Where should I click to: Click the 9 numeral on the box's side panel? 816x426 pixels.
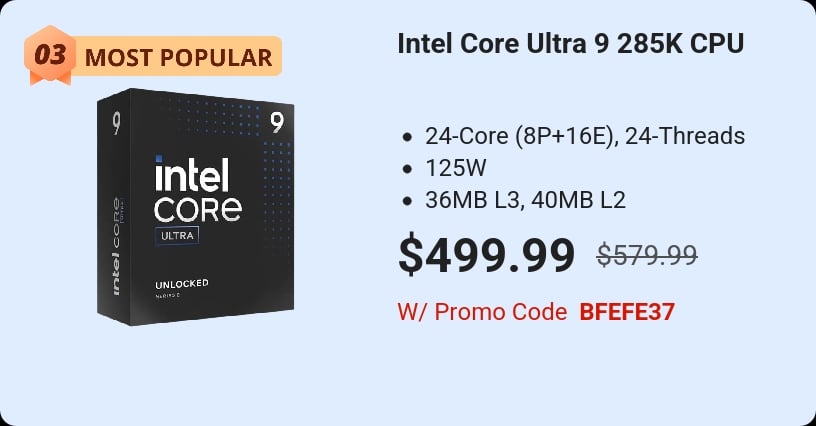[117, 122]
